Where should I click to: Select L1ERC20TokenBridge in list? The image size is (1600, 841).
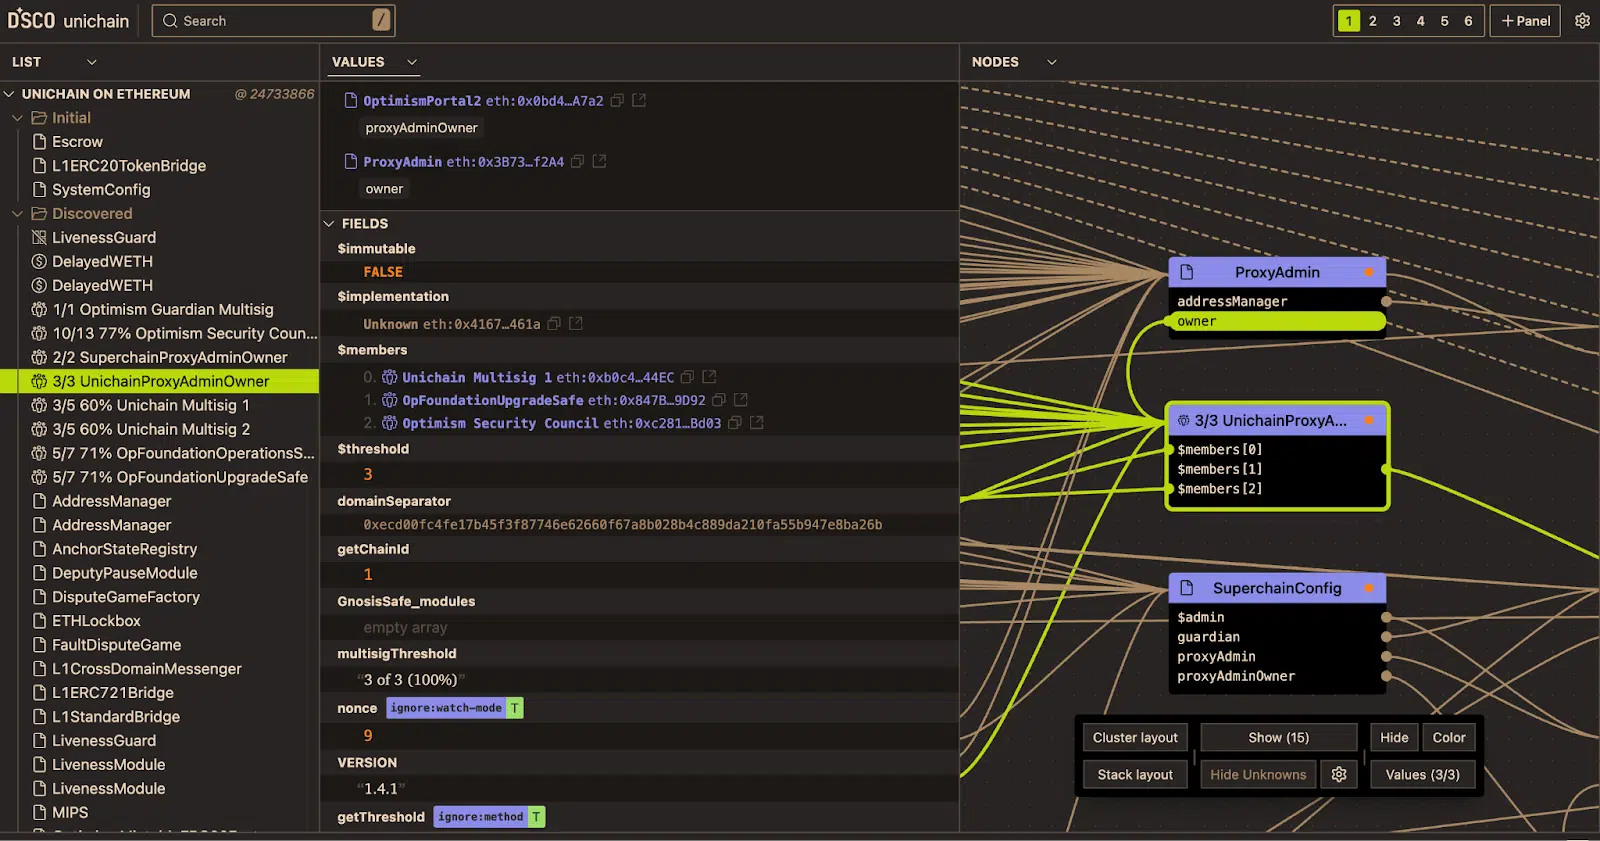160,166
